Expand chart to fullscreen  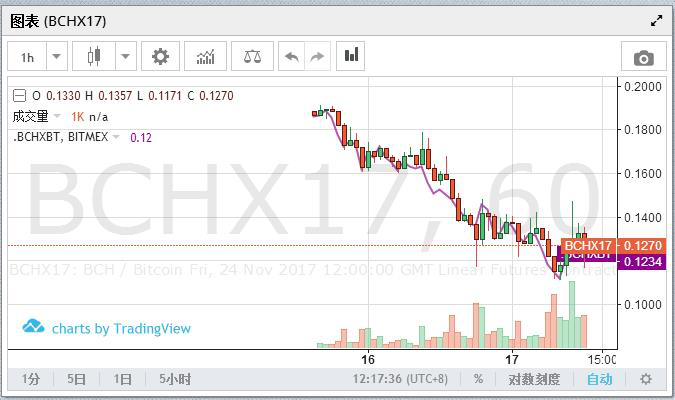click(656, 21)
